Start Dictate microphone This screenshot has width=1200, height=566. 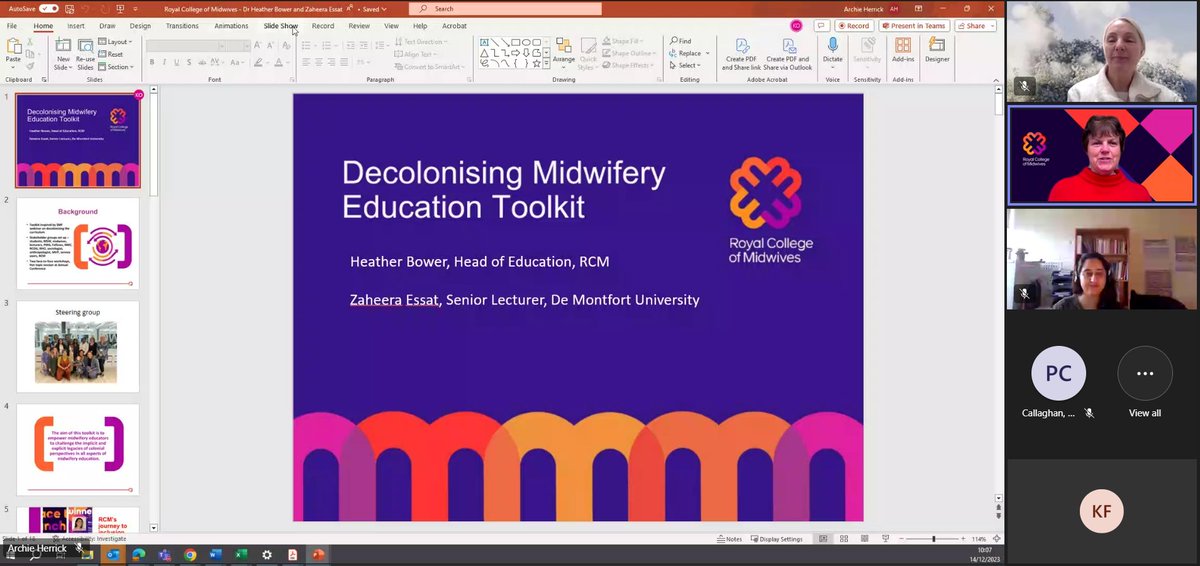click(x=833, y=52)
